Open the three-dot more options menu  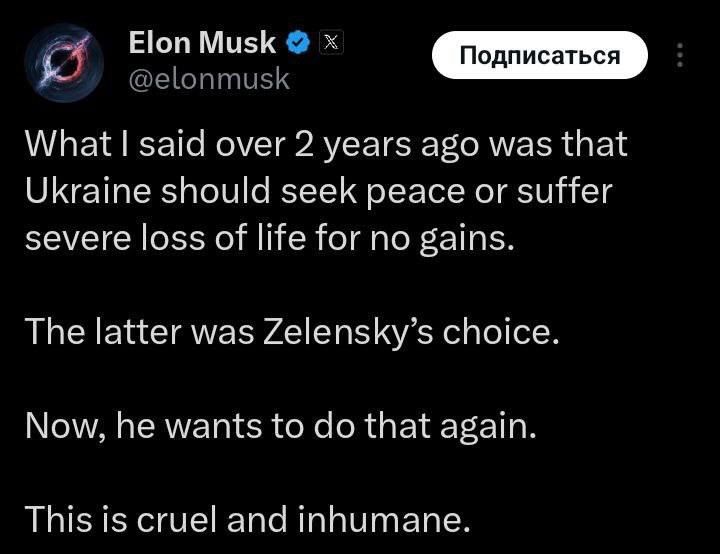pos(680,55)
